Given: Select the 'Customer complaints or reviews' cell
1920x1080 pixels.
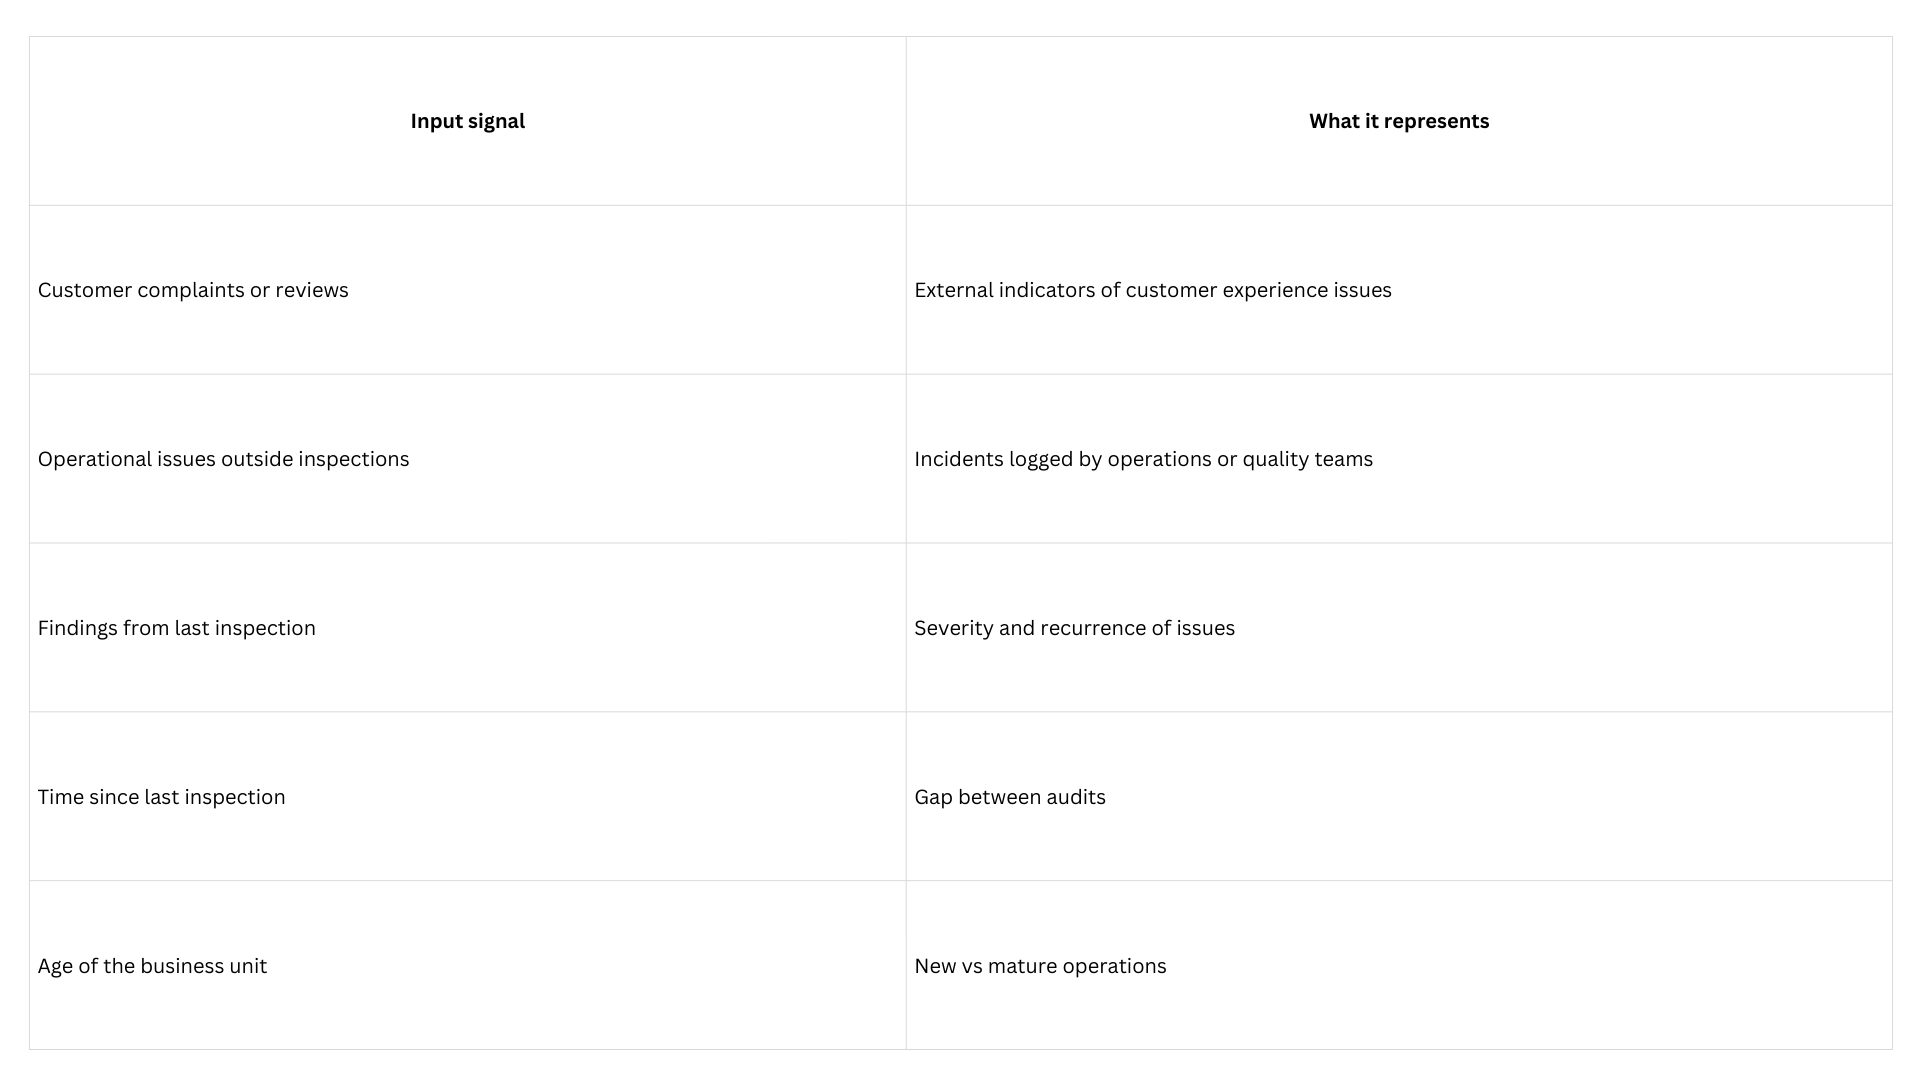Looking at the screenshot, I should click(x=193, y=290).
